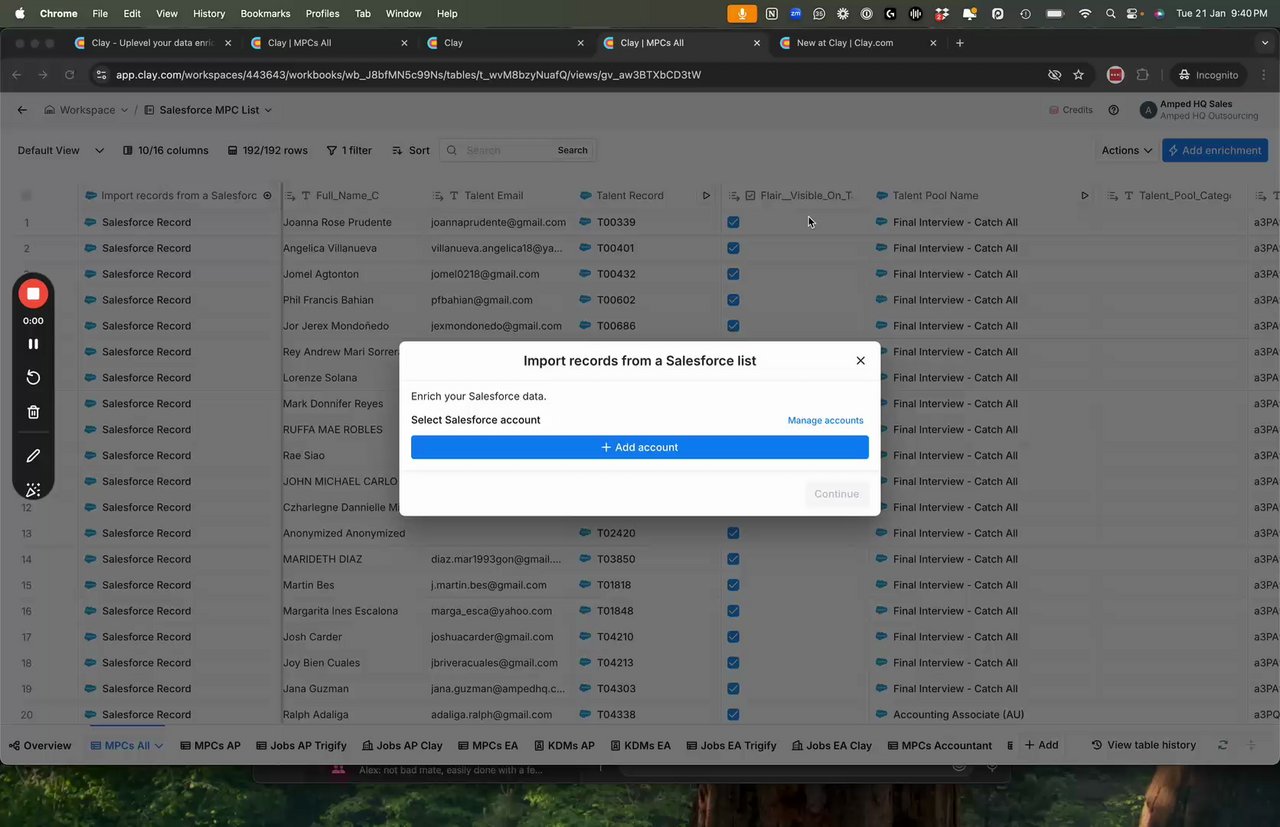This screenshot has height=827, width=1280.
Task: Open the Amped HQ Sales account avatar
Action: click(1148, 110)
